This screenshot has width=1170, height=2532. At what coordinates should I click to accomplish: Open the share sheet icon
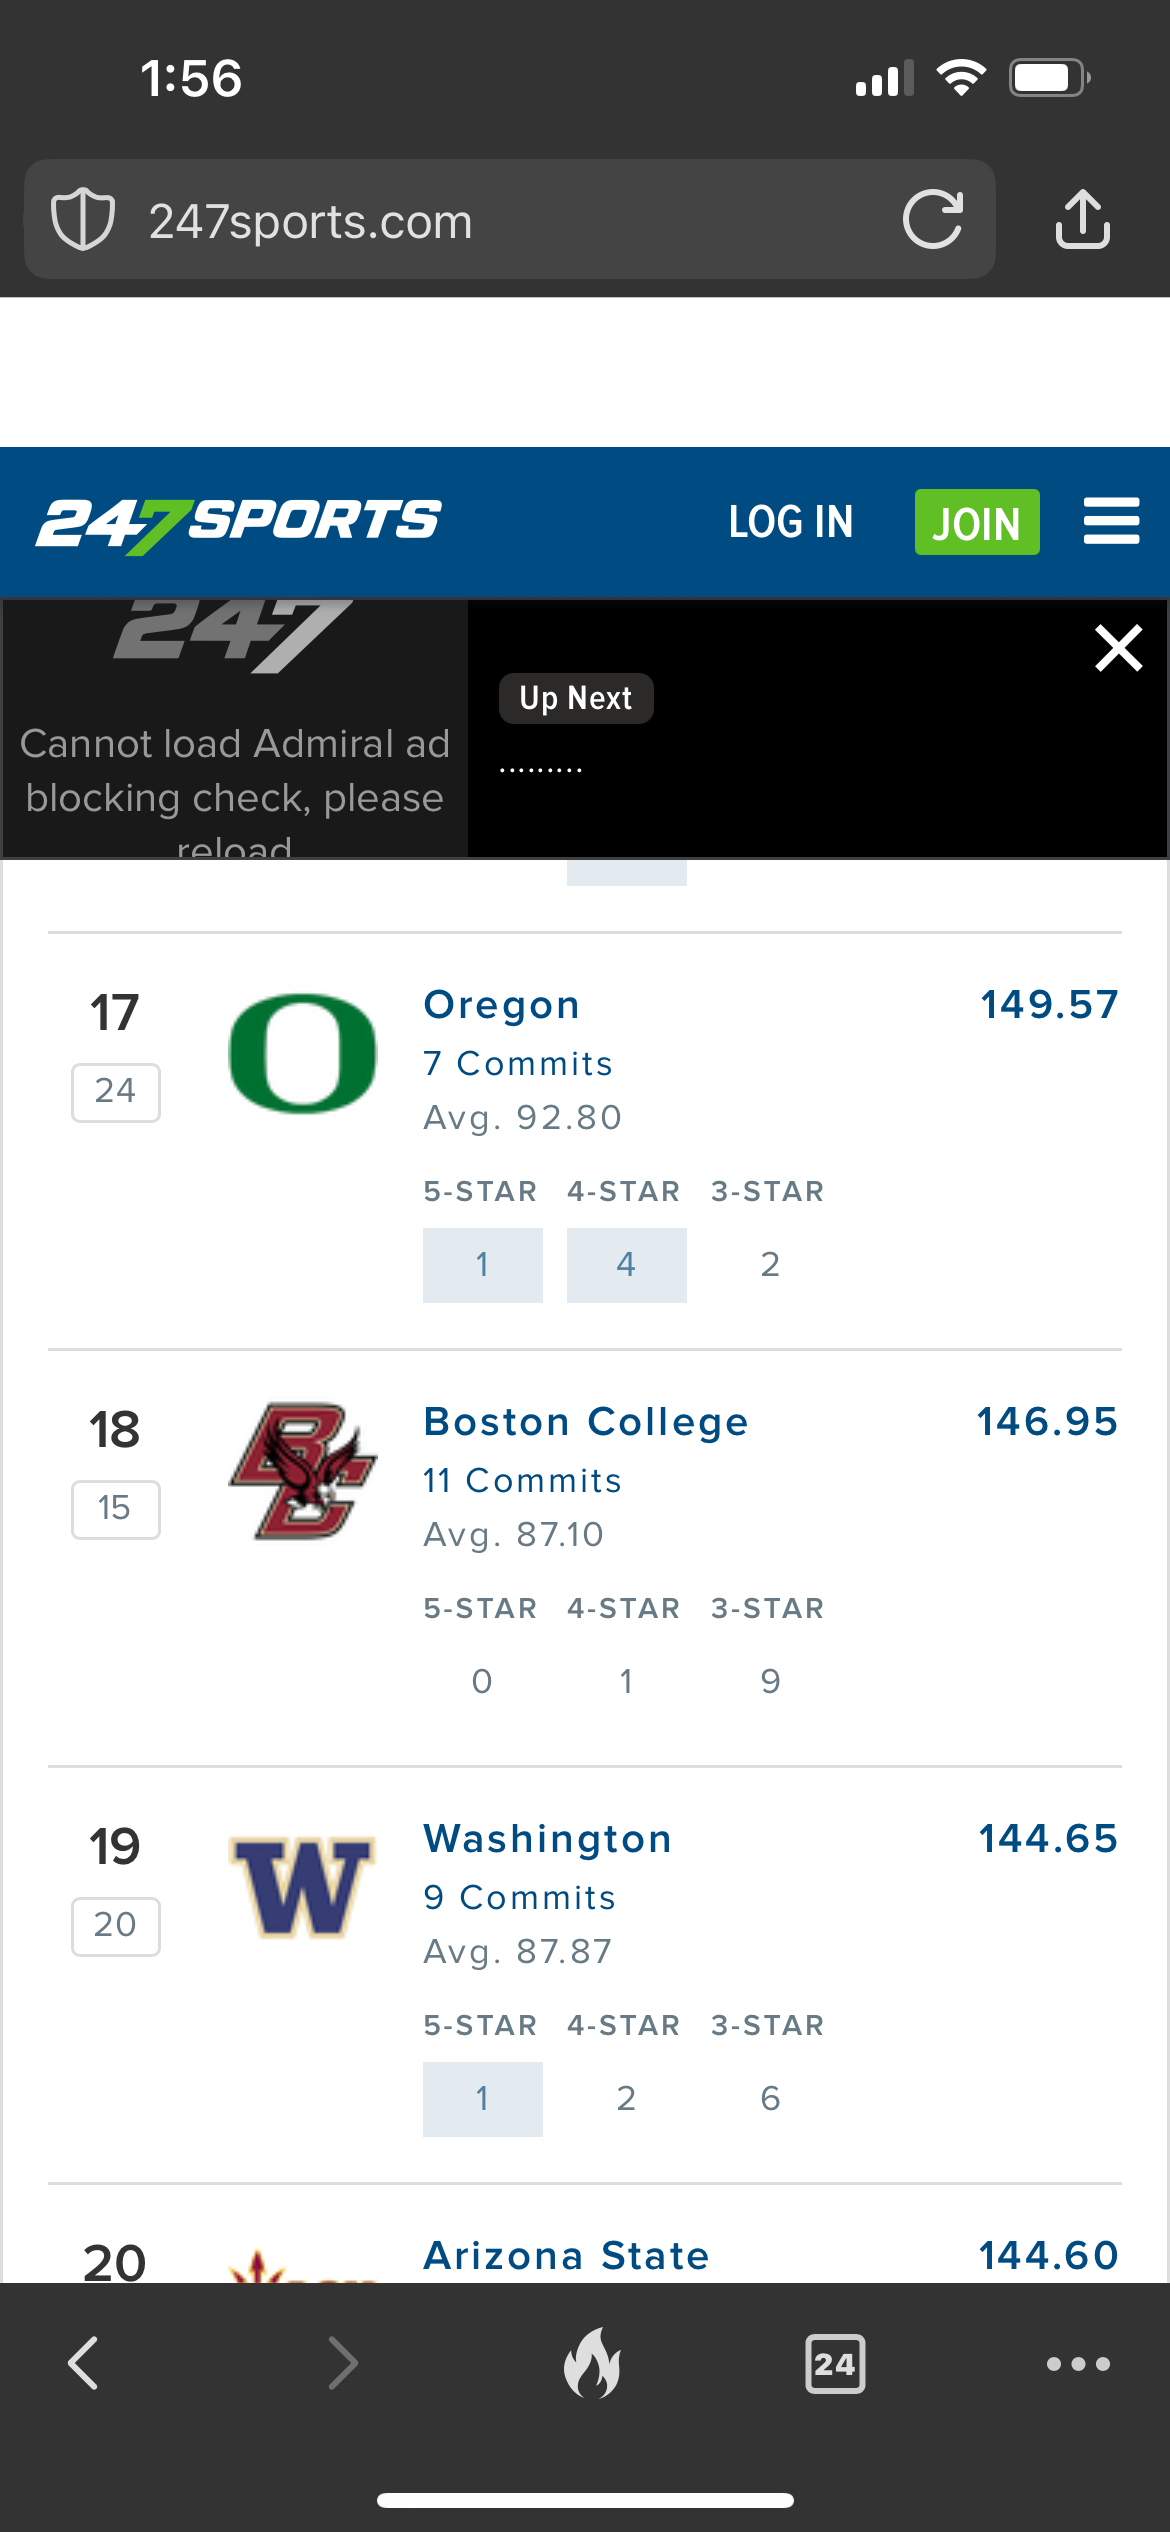tap(1082, 219)
